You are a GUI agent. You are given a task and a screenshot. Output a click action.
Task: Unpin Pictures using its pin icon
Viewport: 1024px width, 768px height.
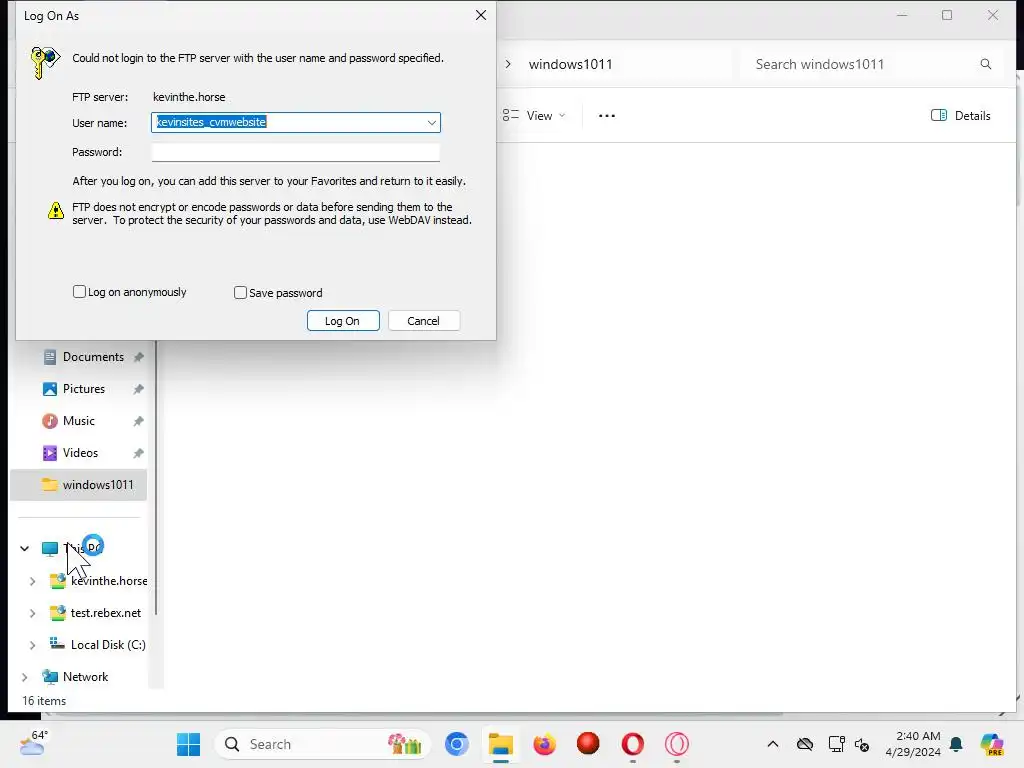138,389
